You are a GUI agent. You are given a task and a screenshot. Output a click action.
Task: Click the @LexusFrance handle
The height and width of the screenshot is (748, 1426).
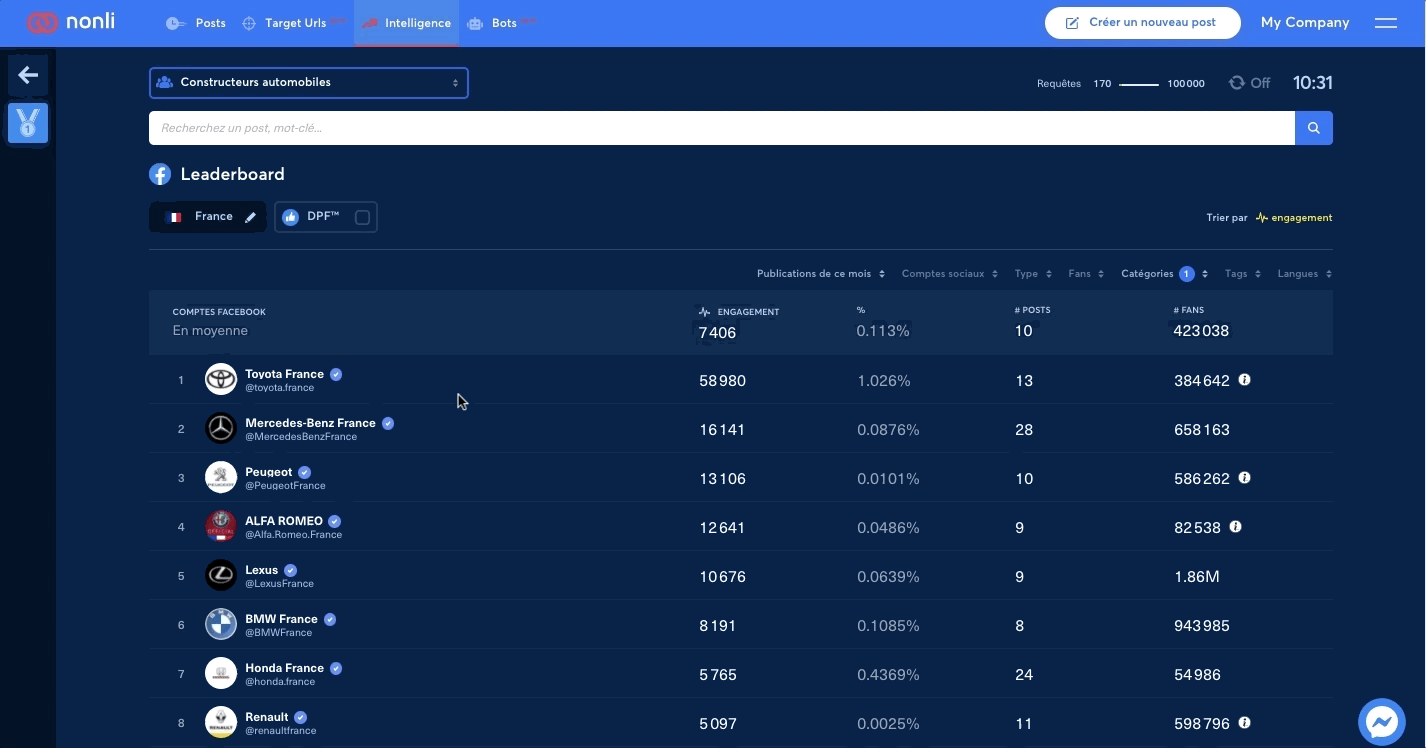click(x=279, y=584)
